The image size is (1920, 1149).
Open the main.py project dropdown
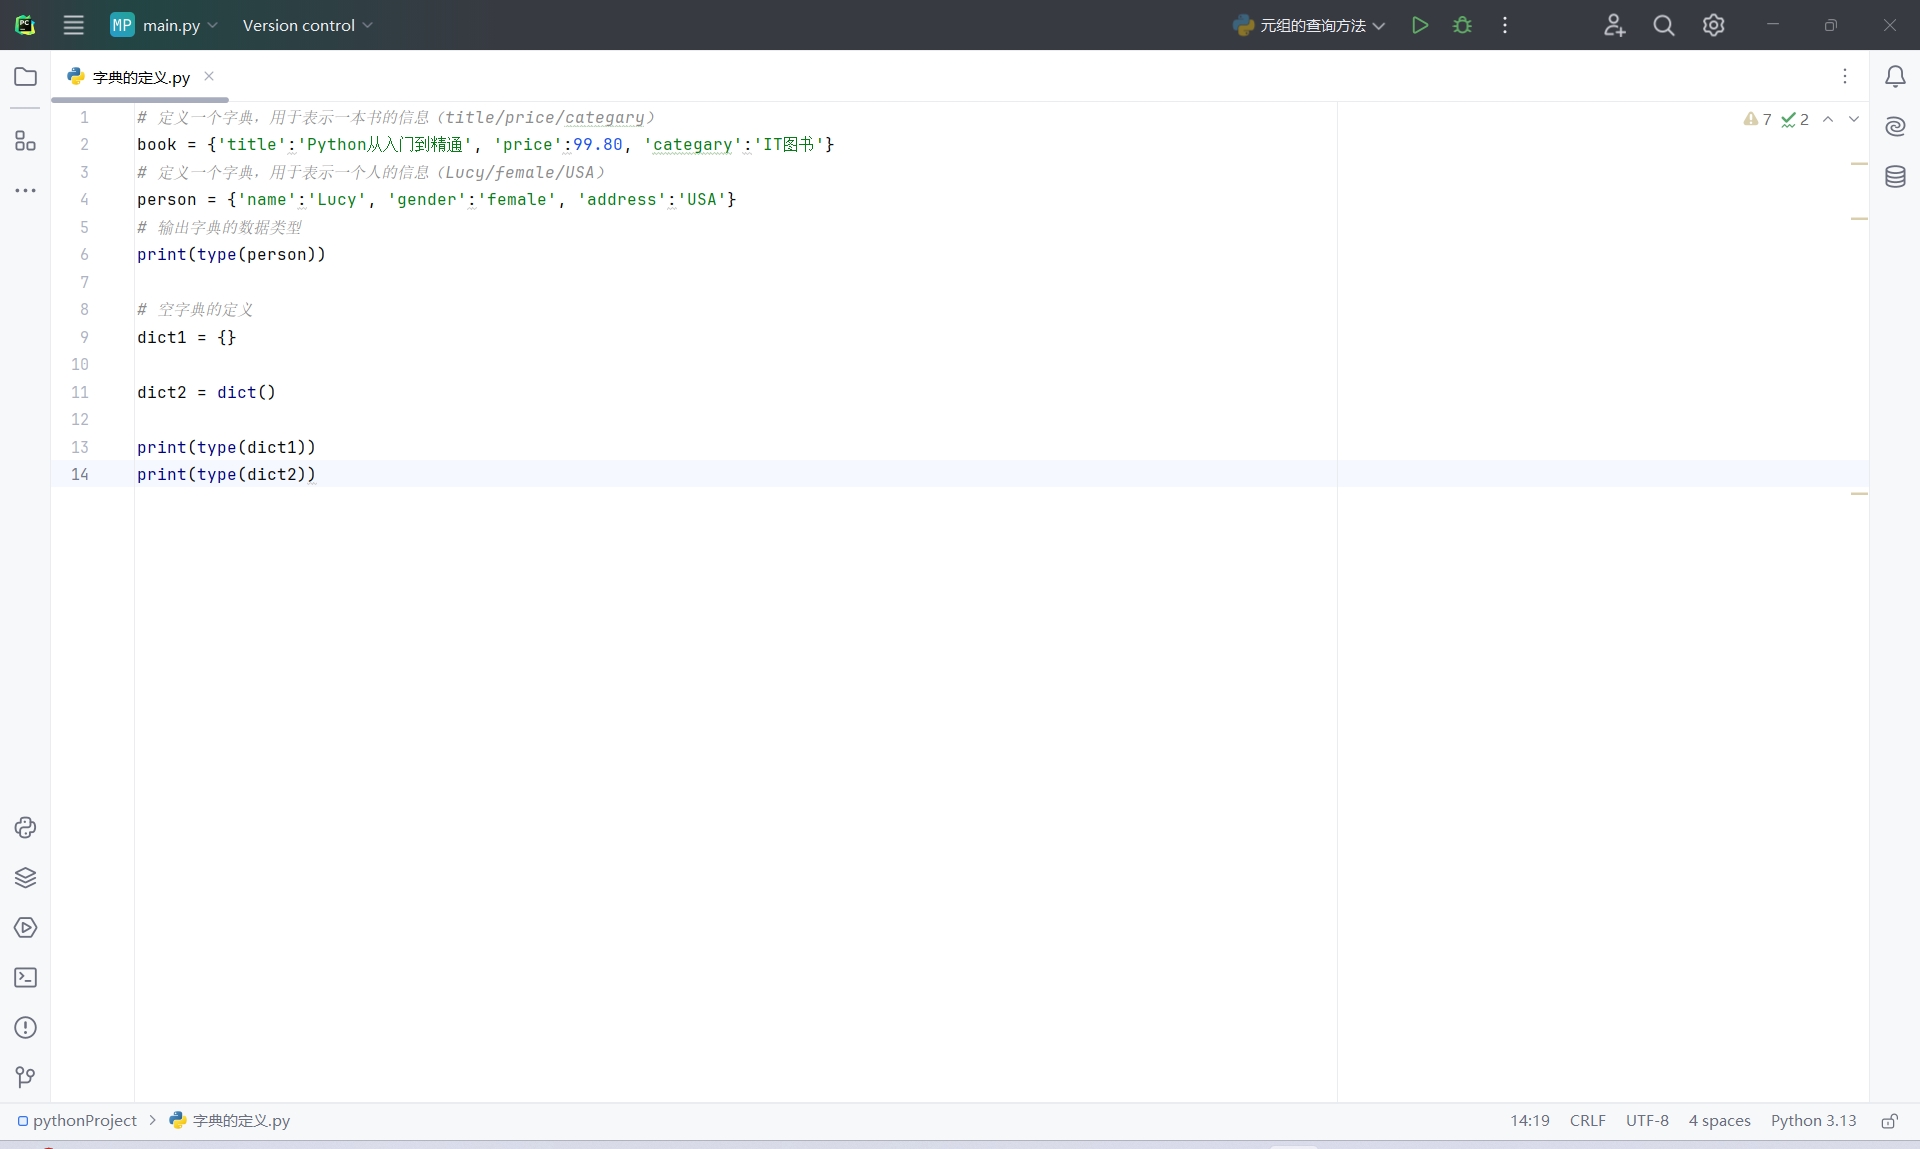coord(165,25)
